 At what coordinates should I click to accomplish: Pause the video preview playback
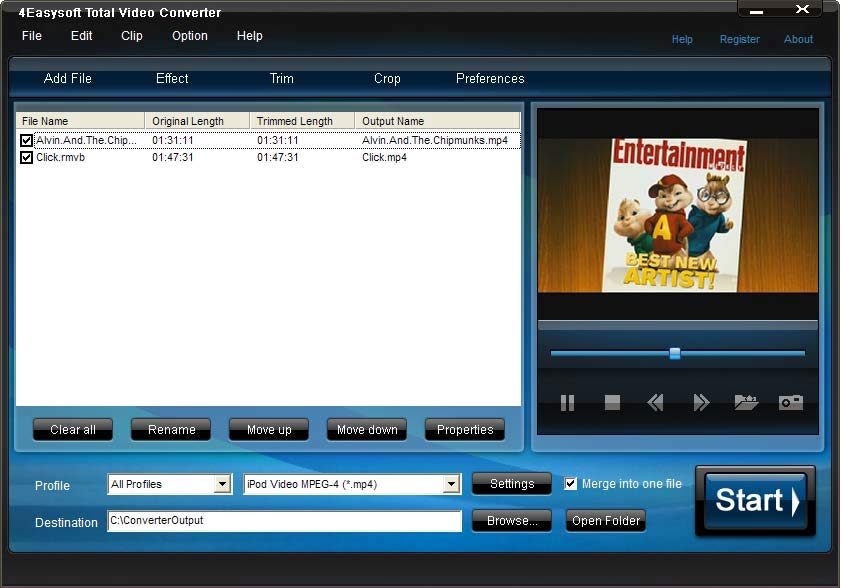(567, 403)
